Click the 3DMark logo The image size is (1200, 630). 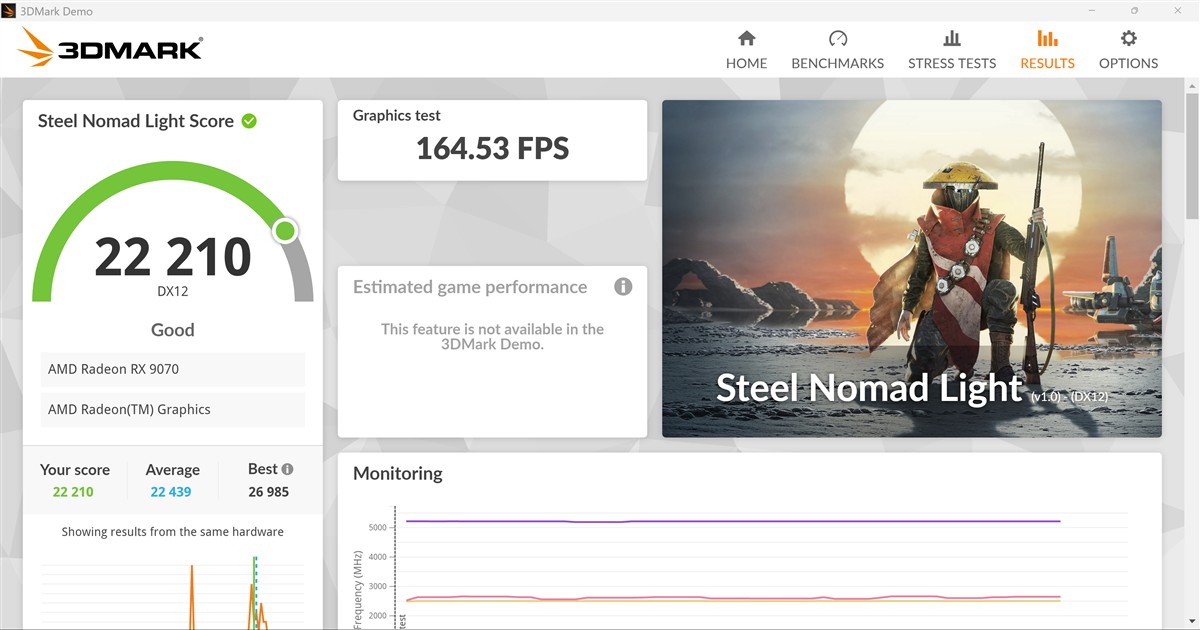[x=111, y=47]
